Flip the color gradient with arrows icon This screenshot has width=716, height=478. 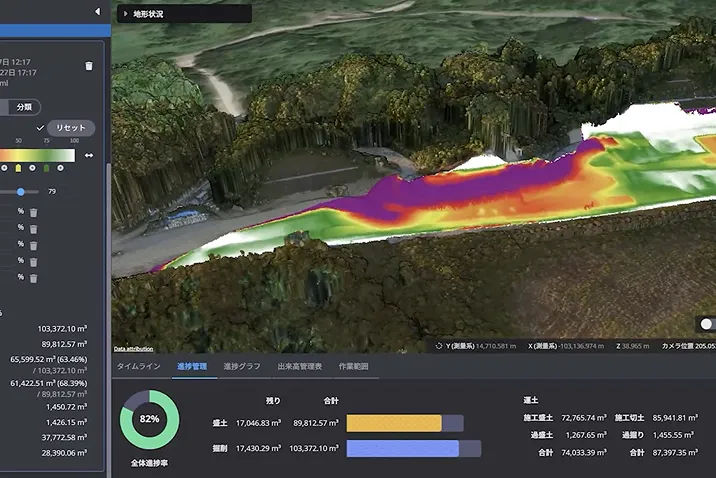[89, 155]
